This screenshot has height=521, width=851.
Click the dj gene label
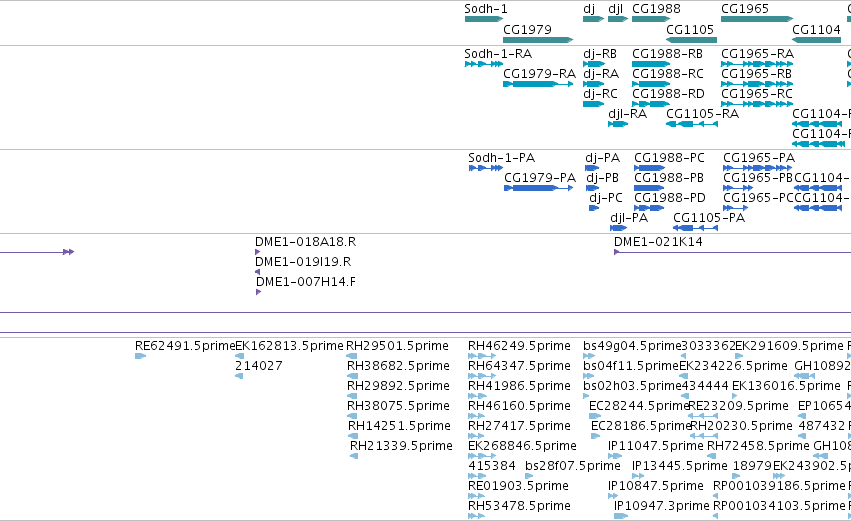[x=589, y=9]
